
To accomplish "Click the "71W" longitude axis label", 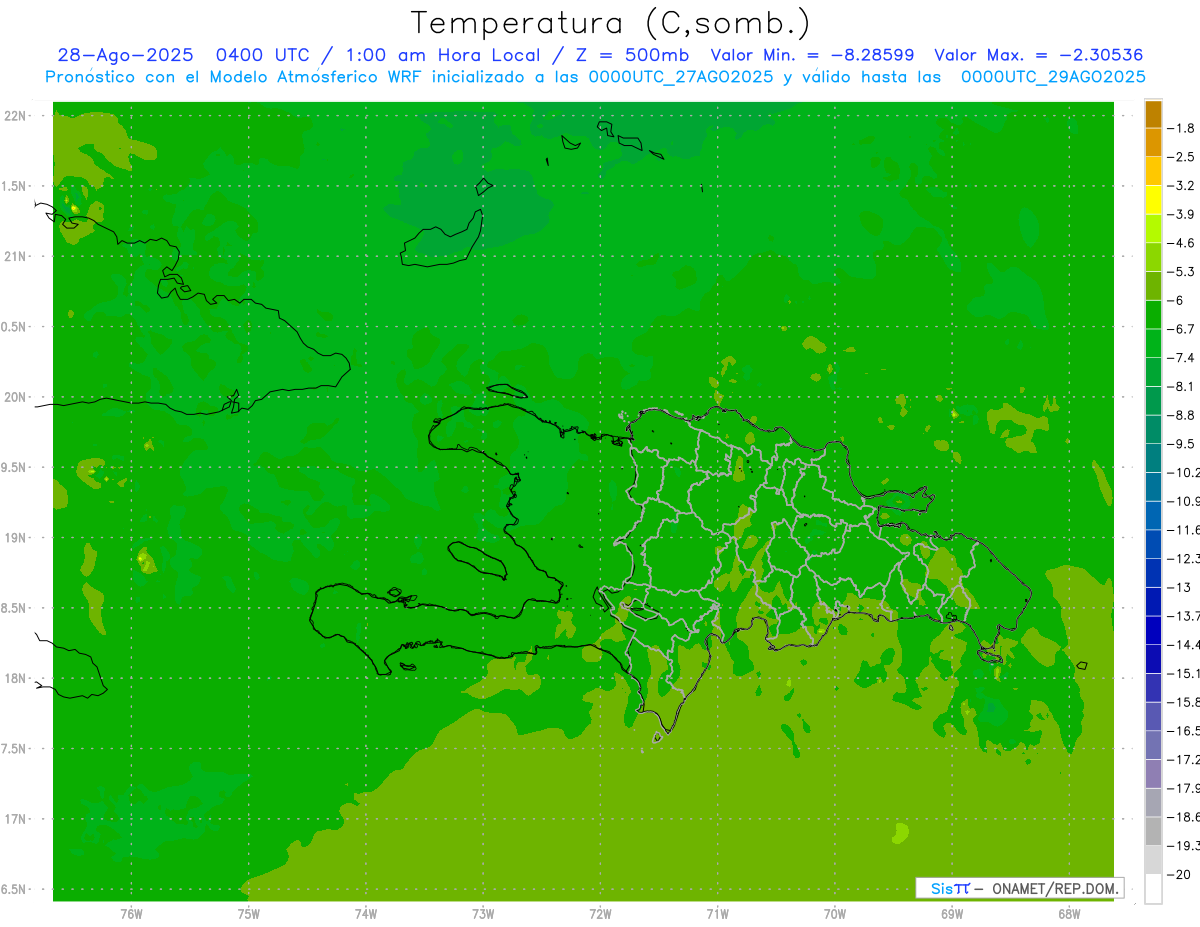I will (717, 914).
